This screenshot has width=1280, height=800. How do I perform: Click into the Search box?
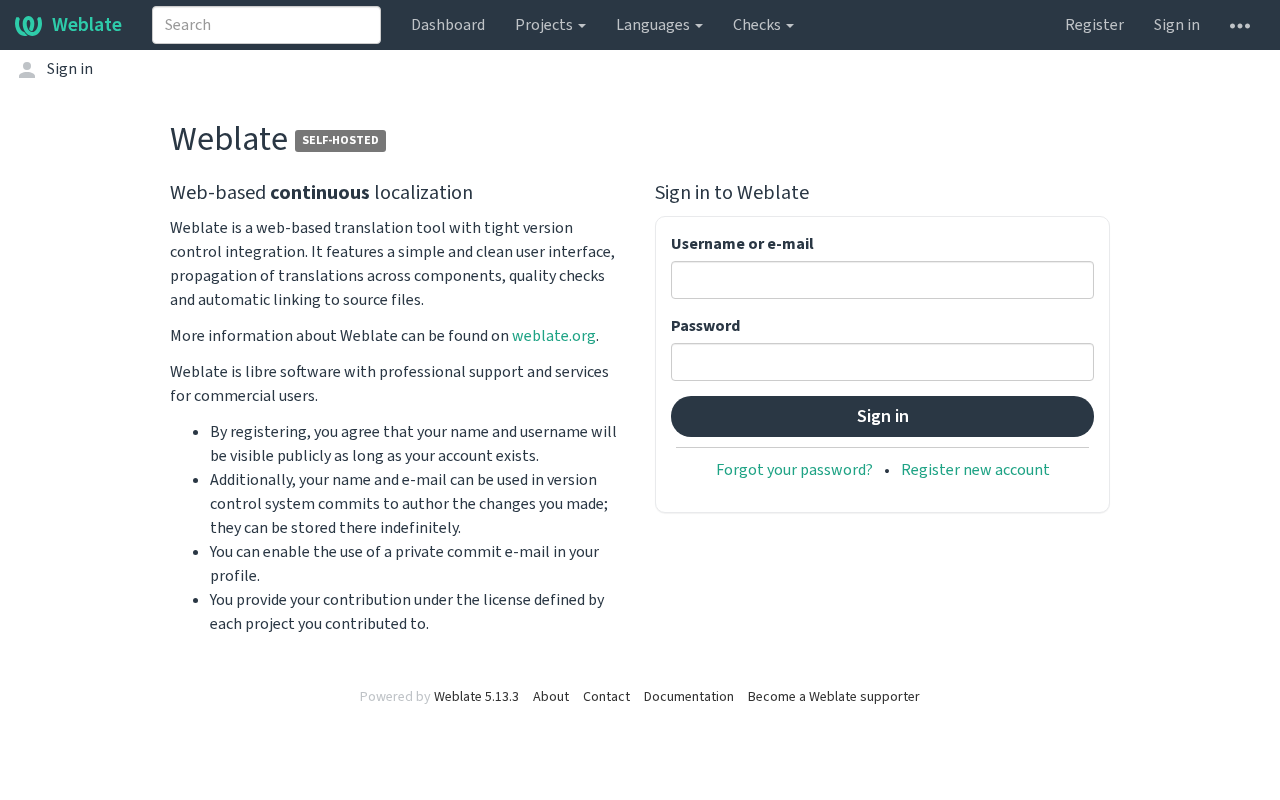[x=266, y=25]
